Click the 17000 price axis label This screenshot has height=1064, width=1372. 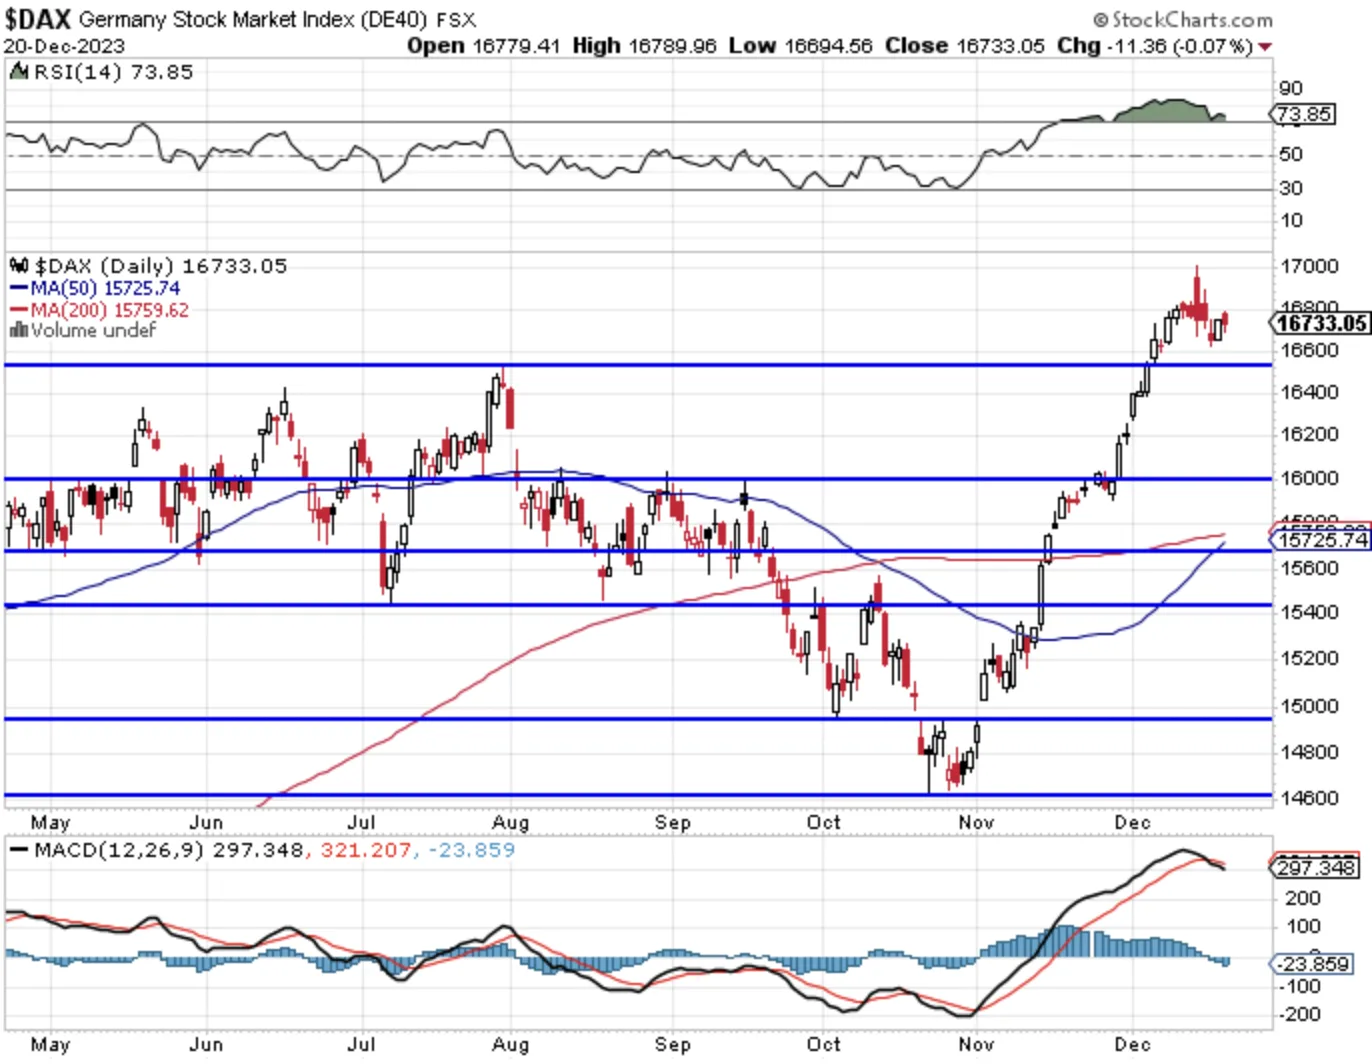coord(1309,266)
